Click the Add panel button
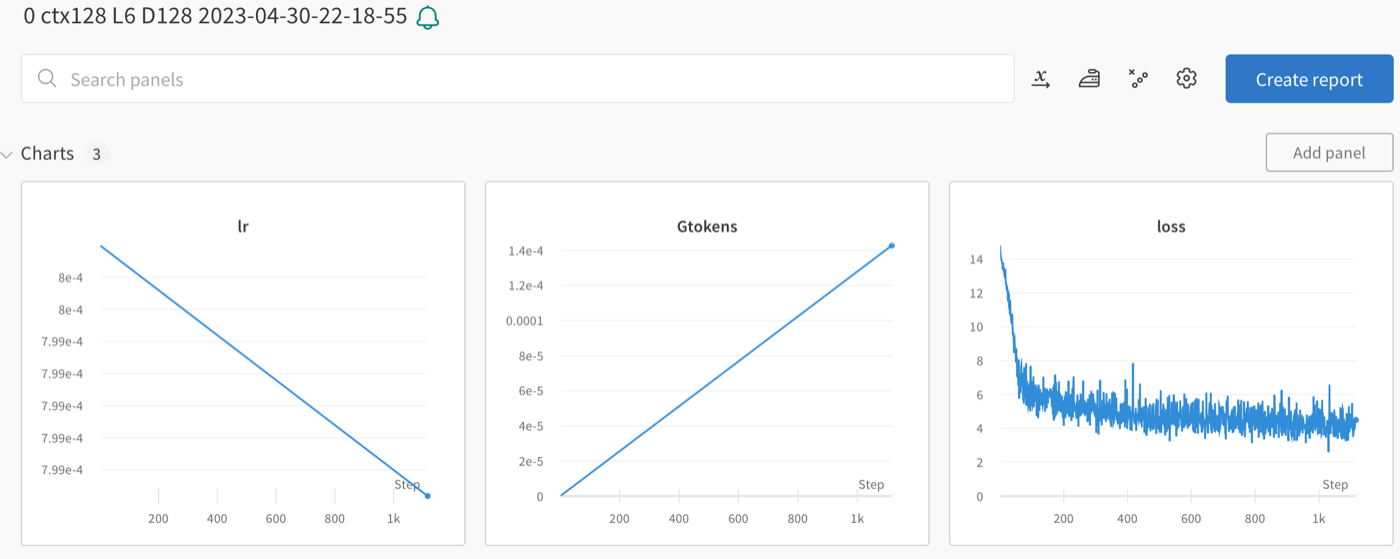This screenshot has height=559, width=1400. click(1329, 153)
